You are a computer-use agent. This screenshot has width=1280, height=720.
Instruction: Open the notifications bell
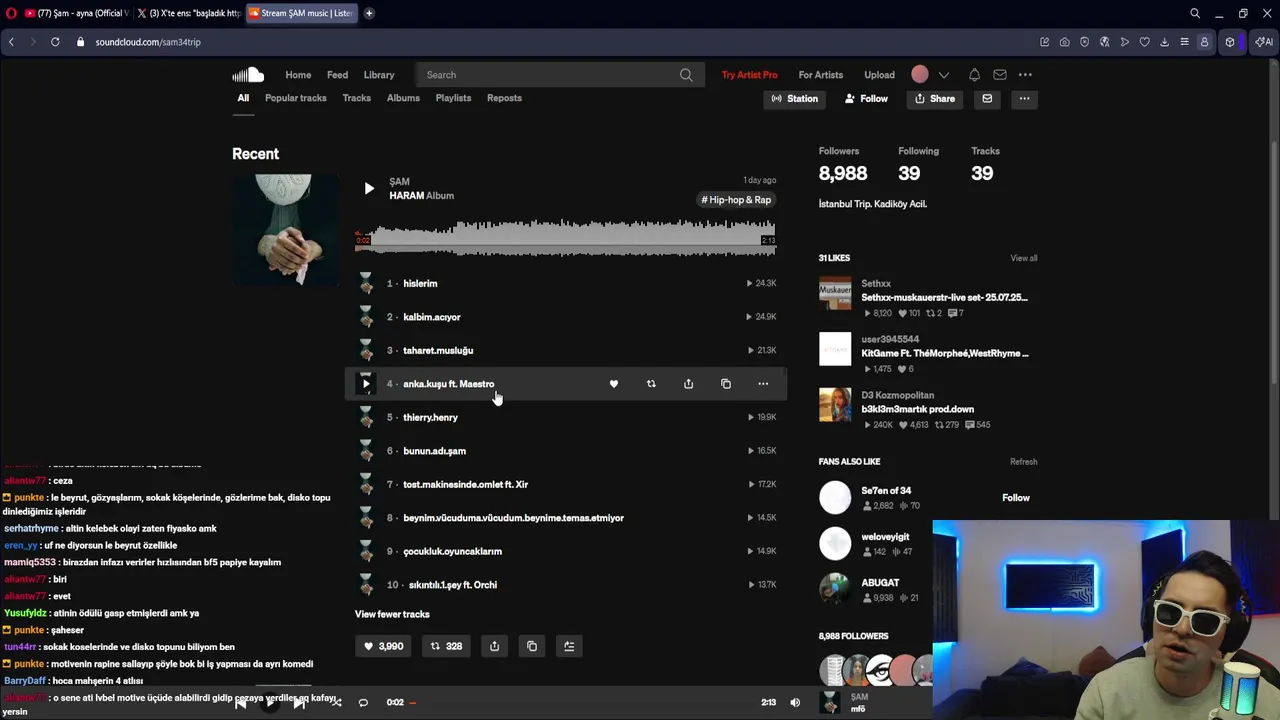point(974,75)
